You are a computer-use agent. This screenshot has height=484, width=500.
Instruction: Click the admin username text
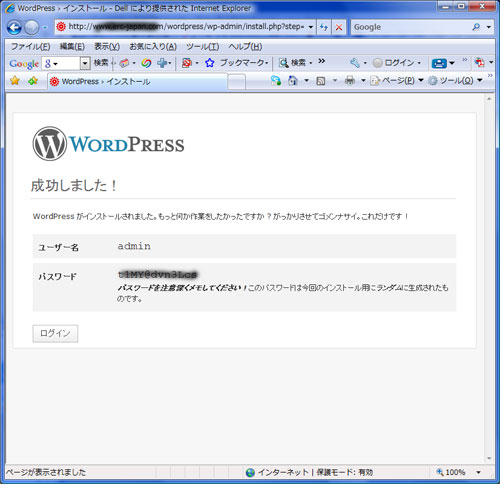click(134, 246)
